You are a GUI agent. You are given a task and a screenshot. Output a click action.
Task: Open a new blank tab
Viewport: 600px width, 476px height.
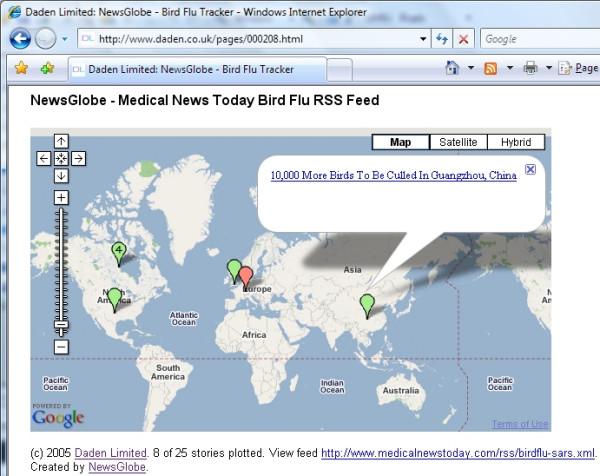tap(340, 70)
